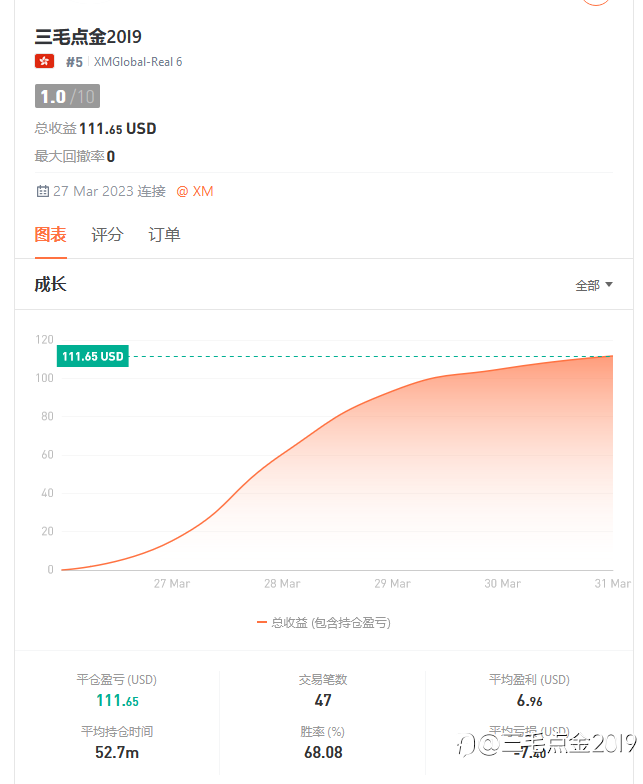Screen dimensions: 643x784
Task: Click the green 111.65 USD chart label
Action: (x=93, y=356)
